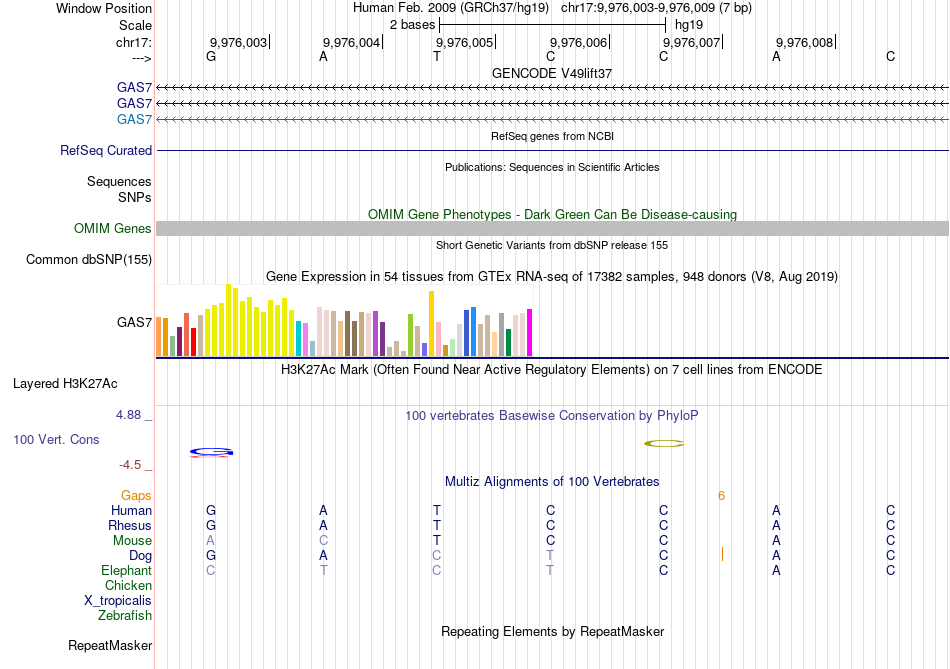The width and height of the screenshot is (950, 669).
Task: Select the SNPs track label
Action: point(135,197)
